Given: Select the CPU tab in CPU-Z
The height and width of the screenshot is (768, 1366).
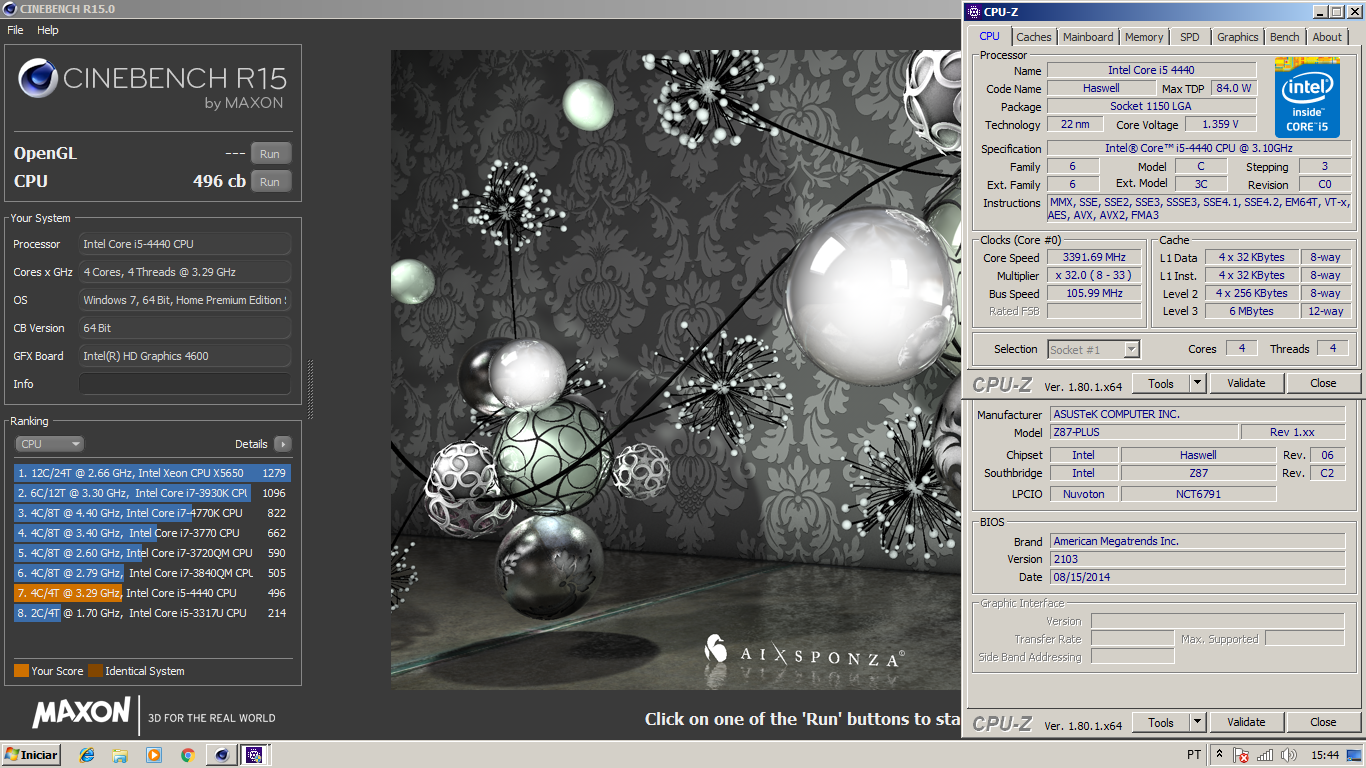Looking at the screenshot, I should click(989, 36).
